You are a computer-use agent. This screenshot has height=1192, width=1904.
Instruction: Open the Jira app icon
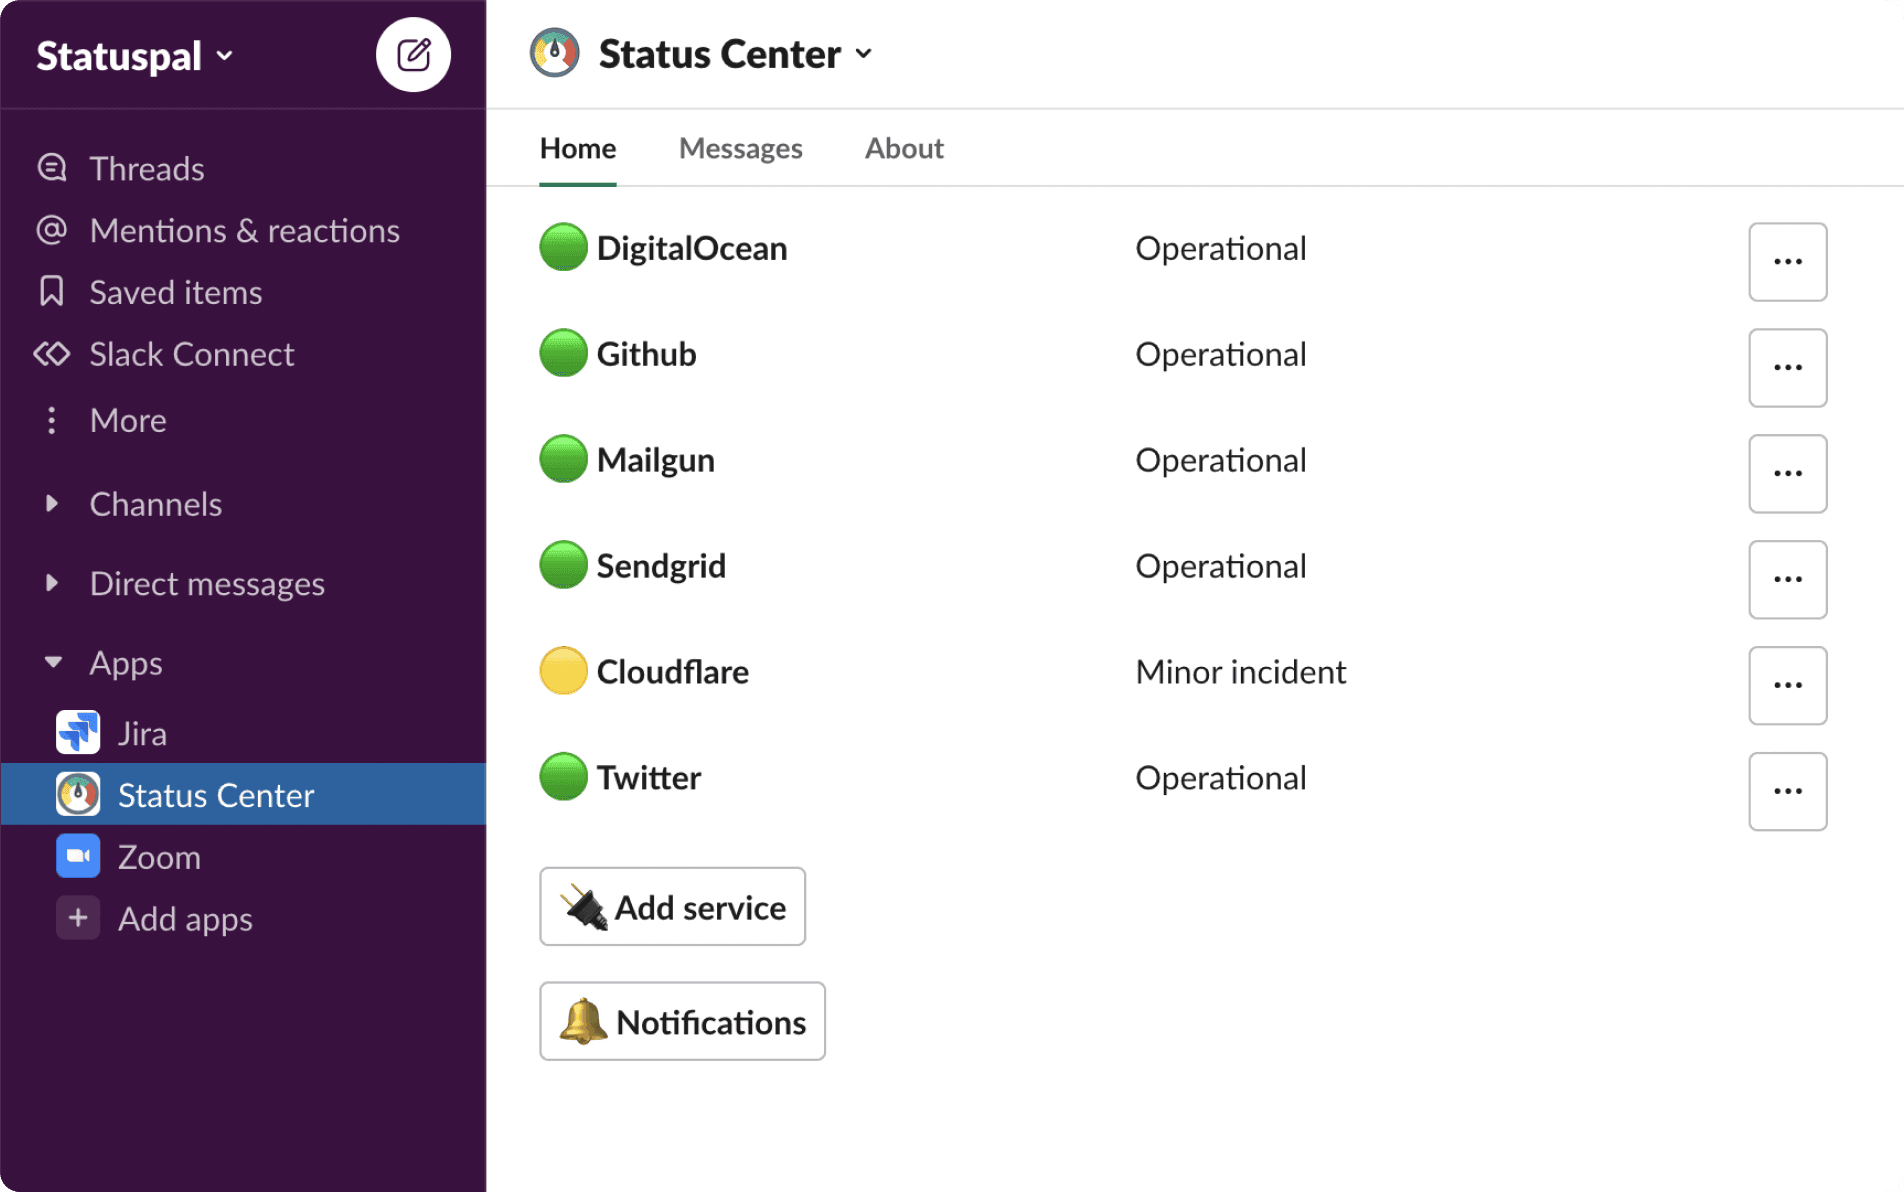click(78, 733)
